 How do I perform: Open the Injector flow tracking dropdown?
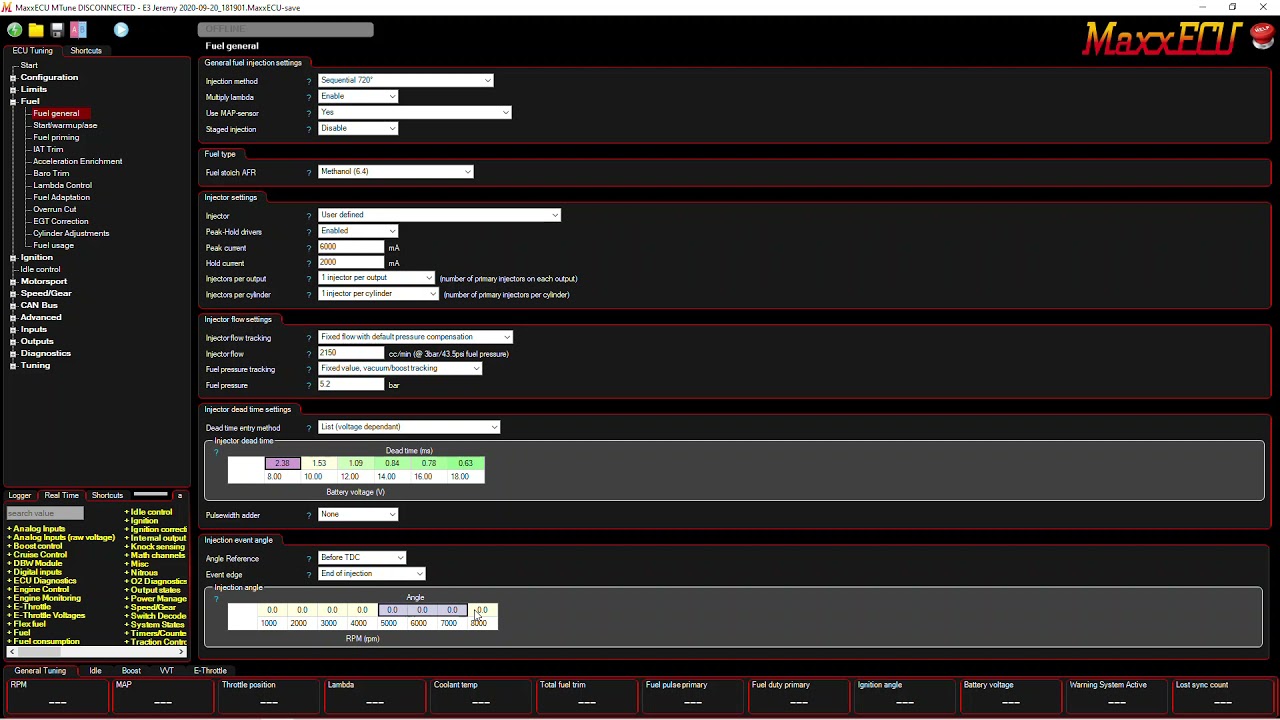point(415,337)
